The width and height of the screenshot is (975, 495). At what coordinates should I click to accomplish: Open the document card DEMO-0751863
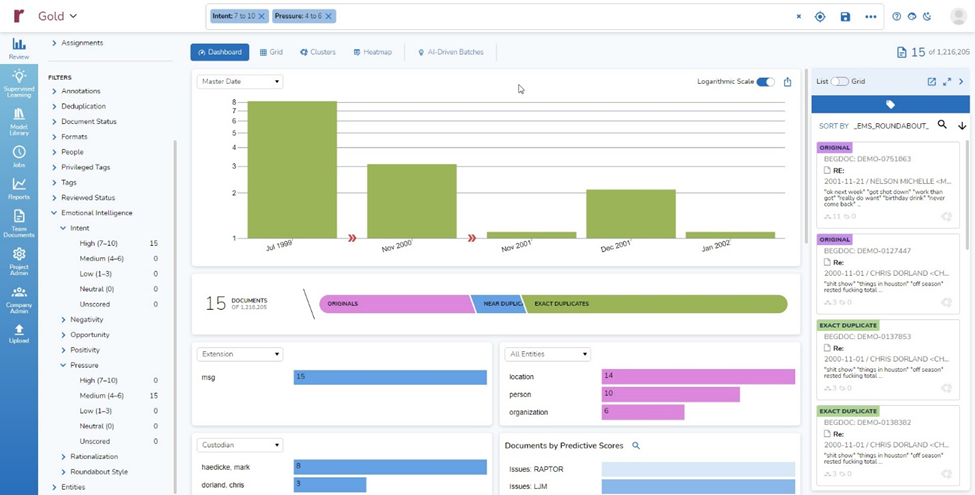pos(887,185)
